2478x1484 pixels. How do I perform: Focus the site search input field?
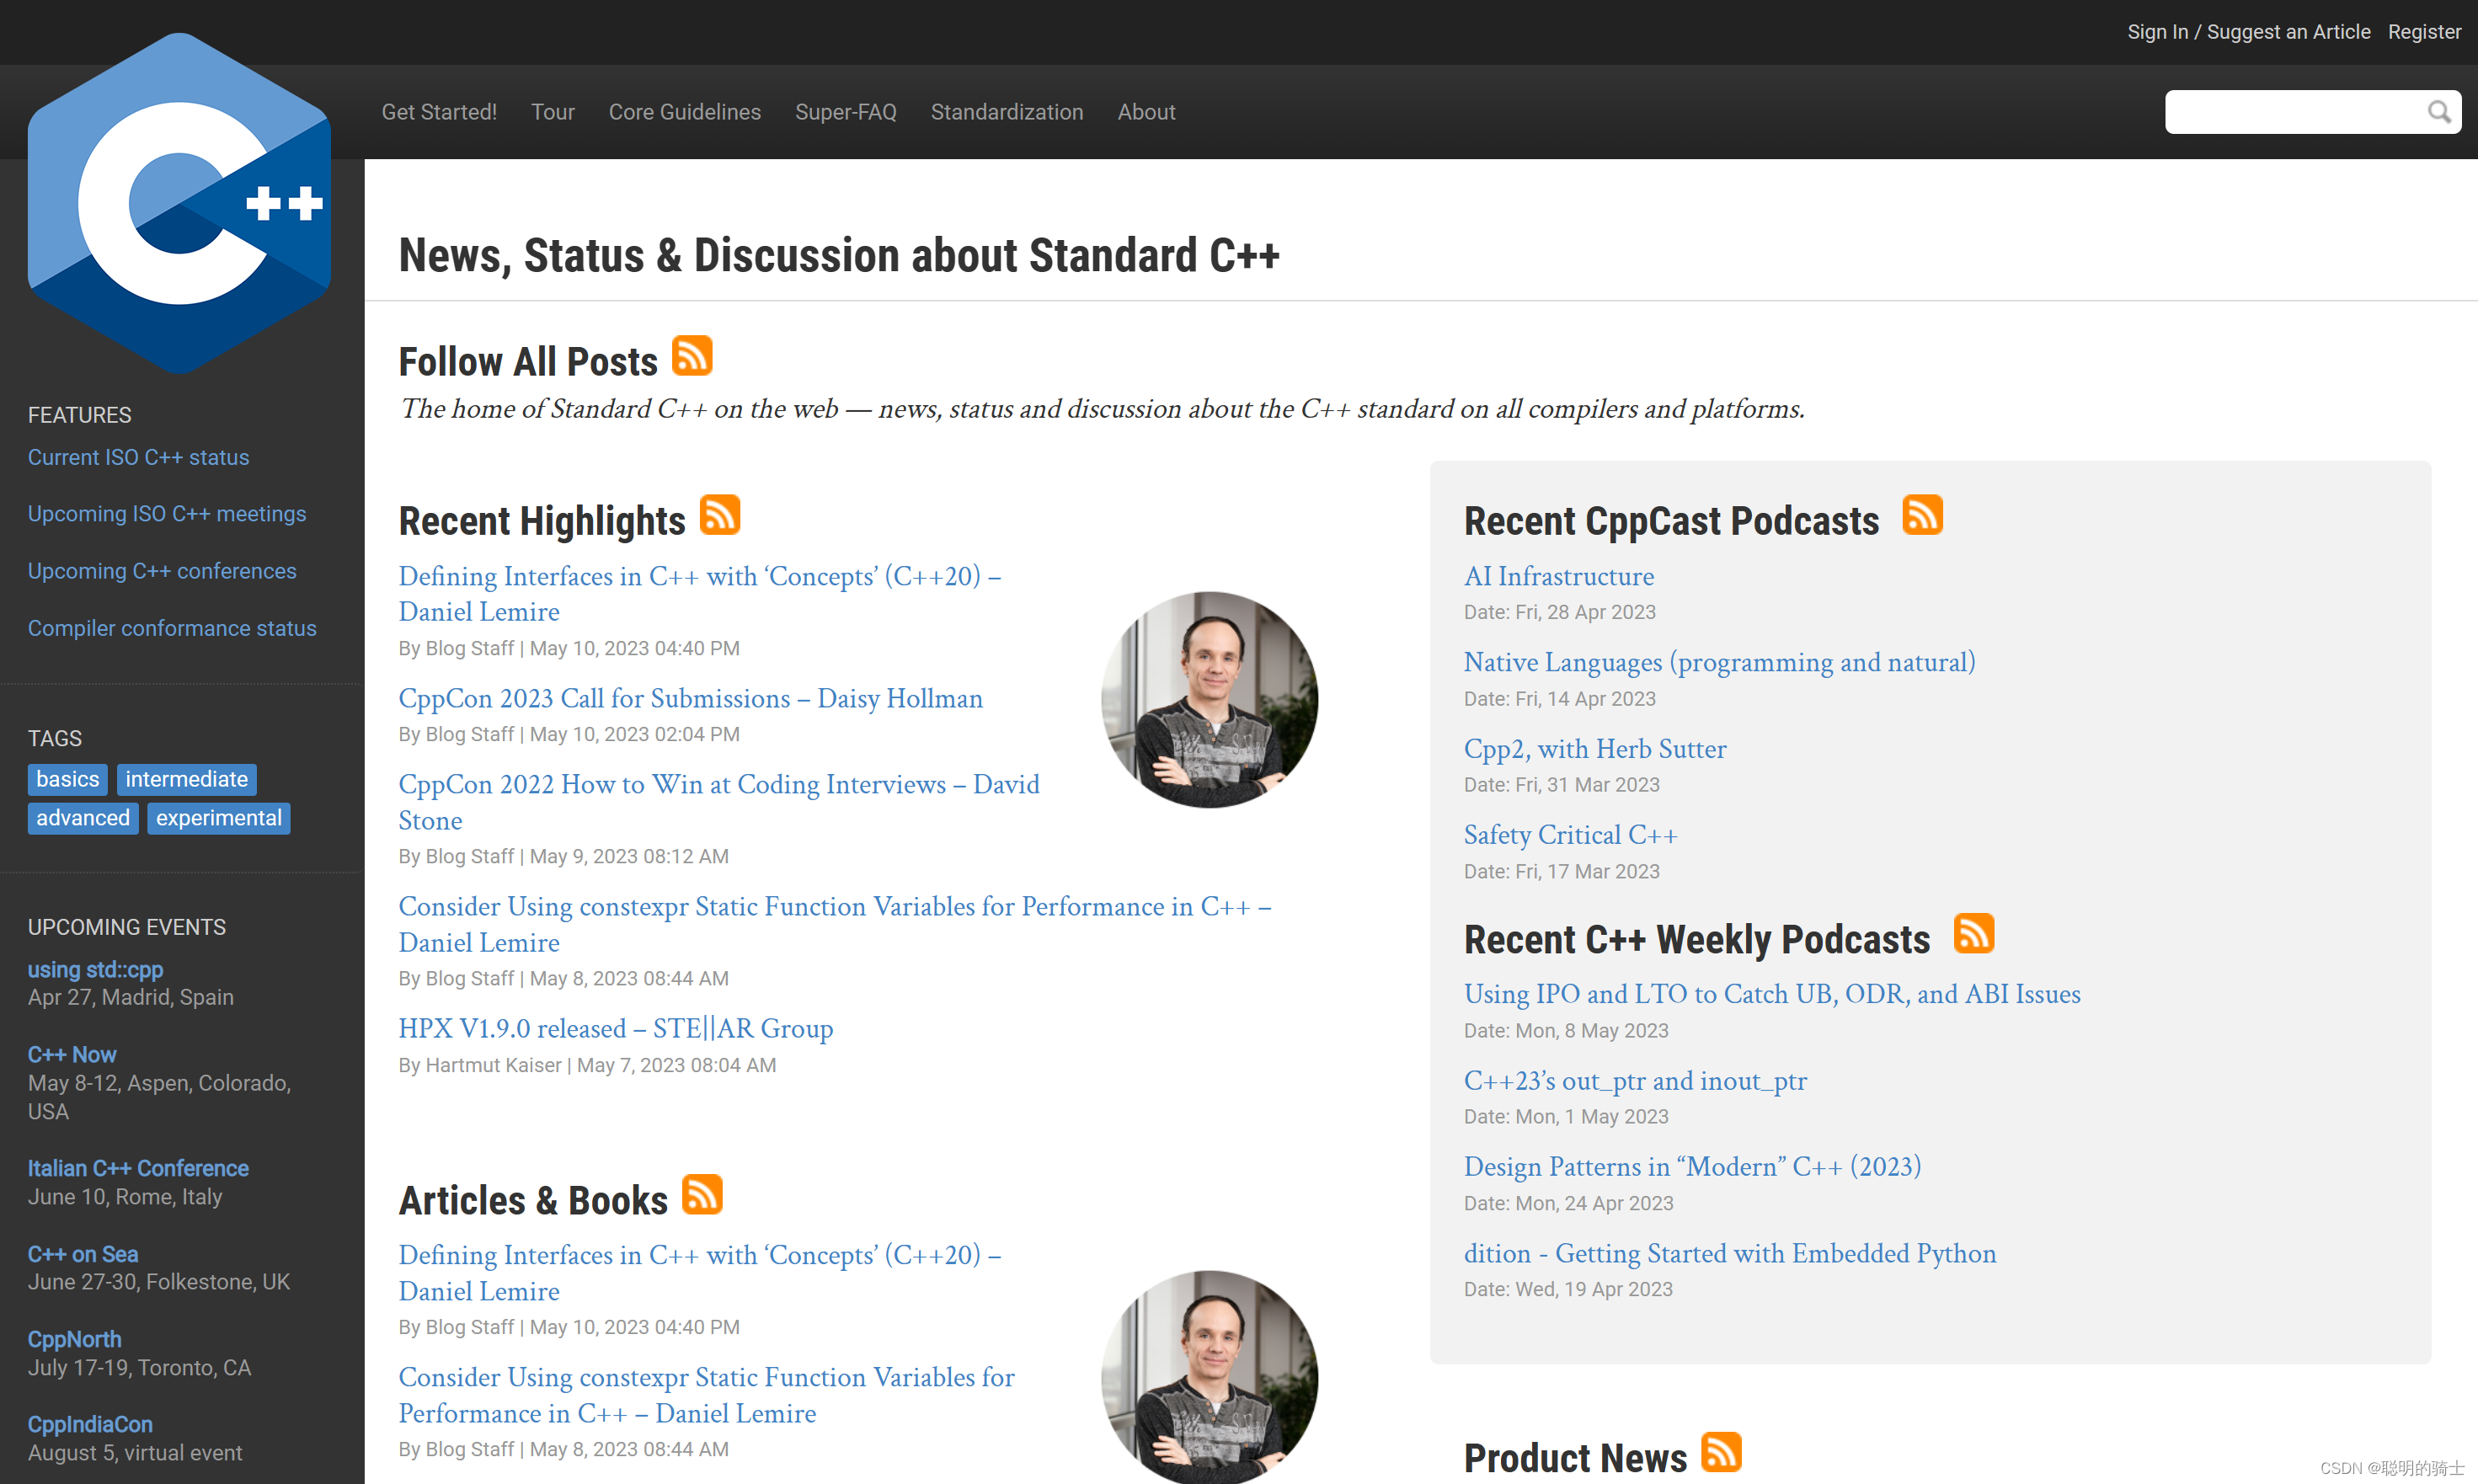point(2290,112)
